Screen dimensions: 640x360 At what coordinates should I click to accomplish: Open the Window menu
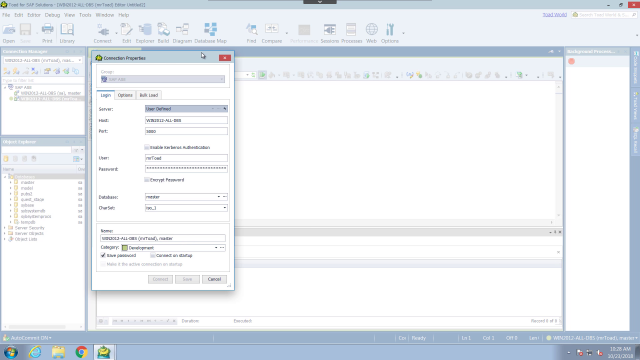[105, 15]
